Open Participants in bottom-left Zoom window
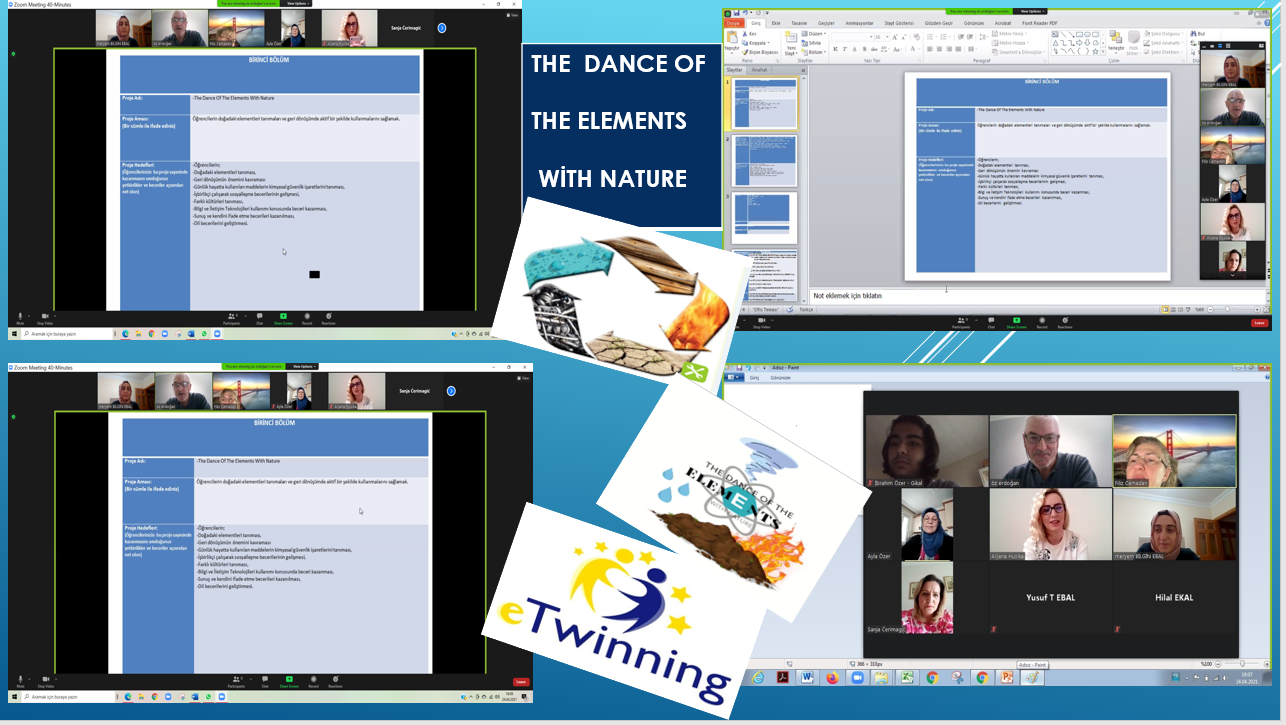1286x725 pixels. click(x=236, y=682)
